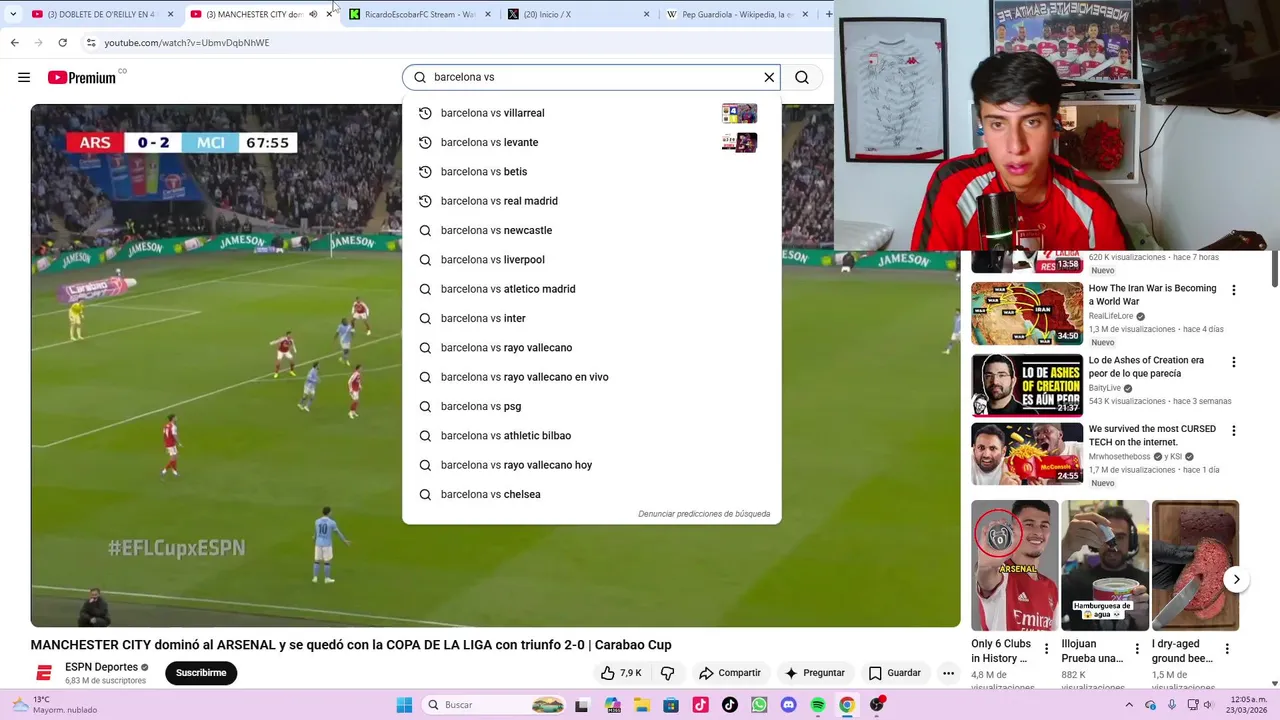Choose suggestion 'barcelona vs rayo vallecano en vivo'
Screen dimensions: 1280x720
[x=591, y=377]
